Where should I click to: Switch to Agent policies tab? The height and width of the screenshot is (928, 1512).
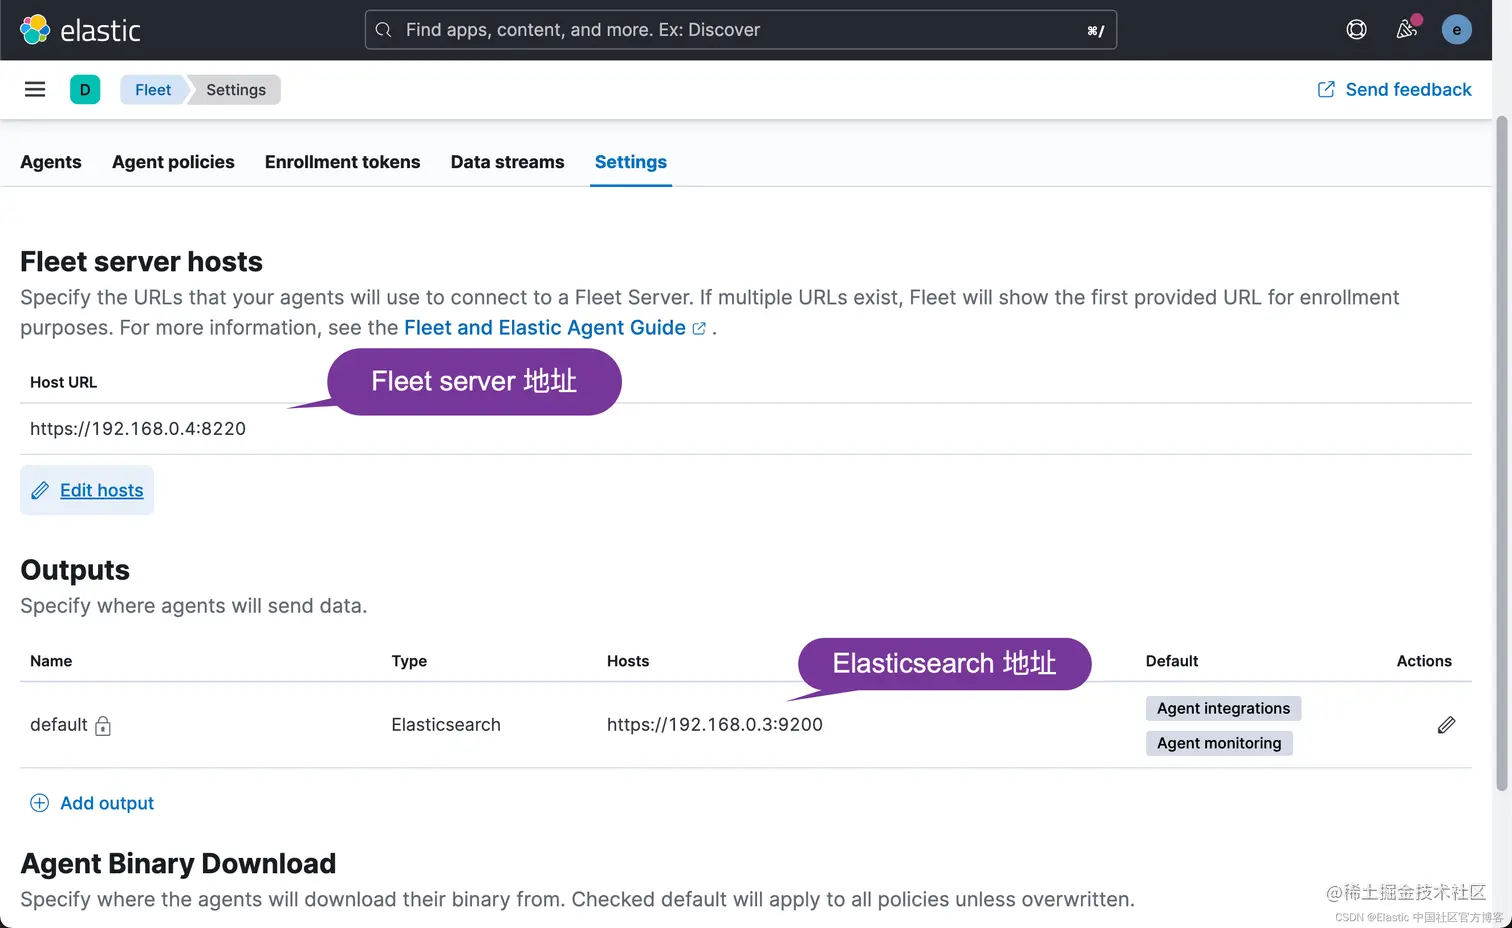[x=173, y=162]
